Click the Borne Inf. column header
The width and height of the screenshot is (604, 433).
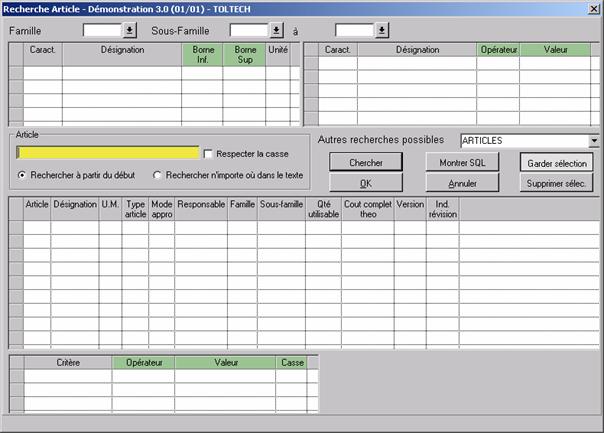[201, 54]
